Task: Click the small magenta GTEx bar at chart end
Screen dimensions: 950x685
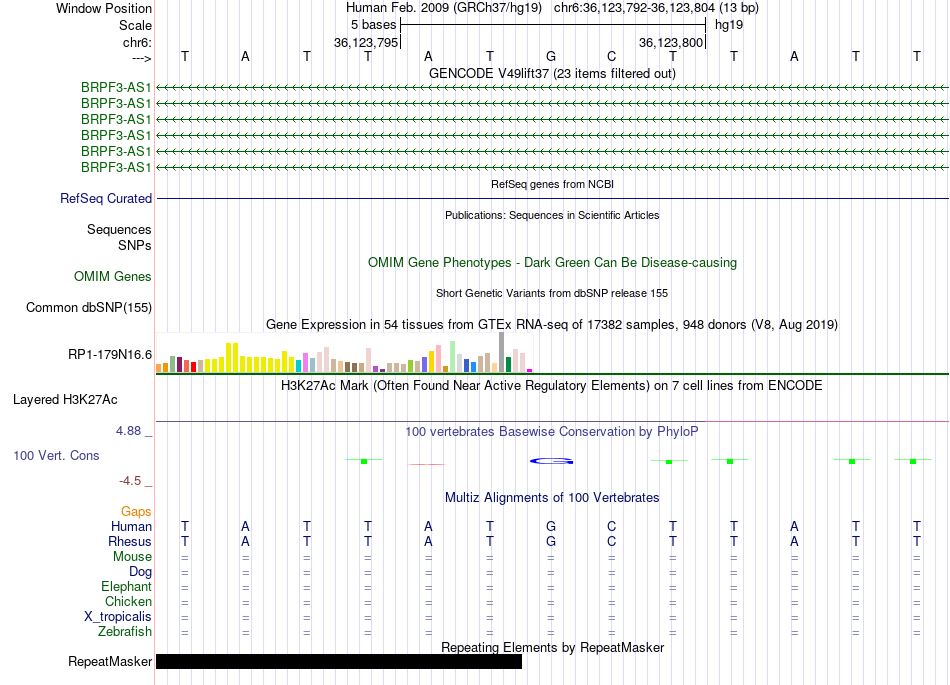Action: tap(530, 370)
